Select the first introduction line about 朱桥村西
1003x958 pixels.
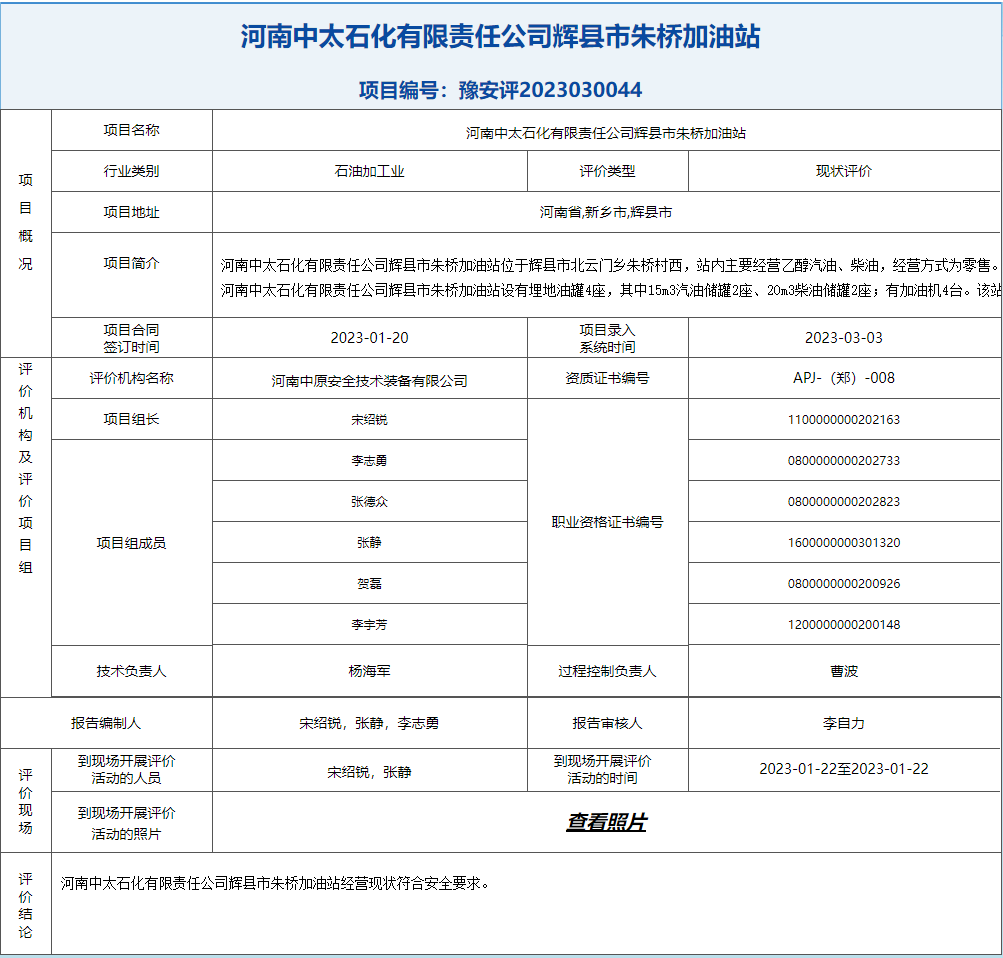pyautogui.click(x=611, y=265)
